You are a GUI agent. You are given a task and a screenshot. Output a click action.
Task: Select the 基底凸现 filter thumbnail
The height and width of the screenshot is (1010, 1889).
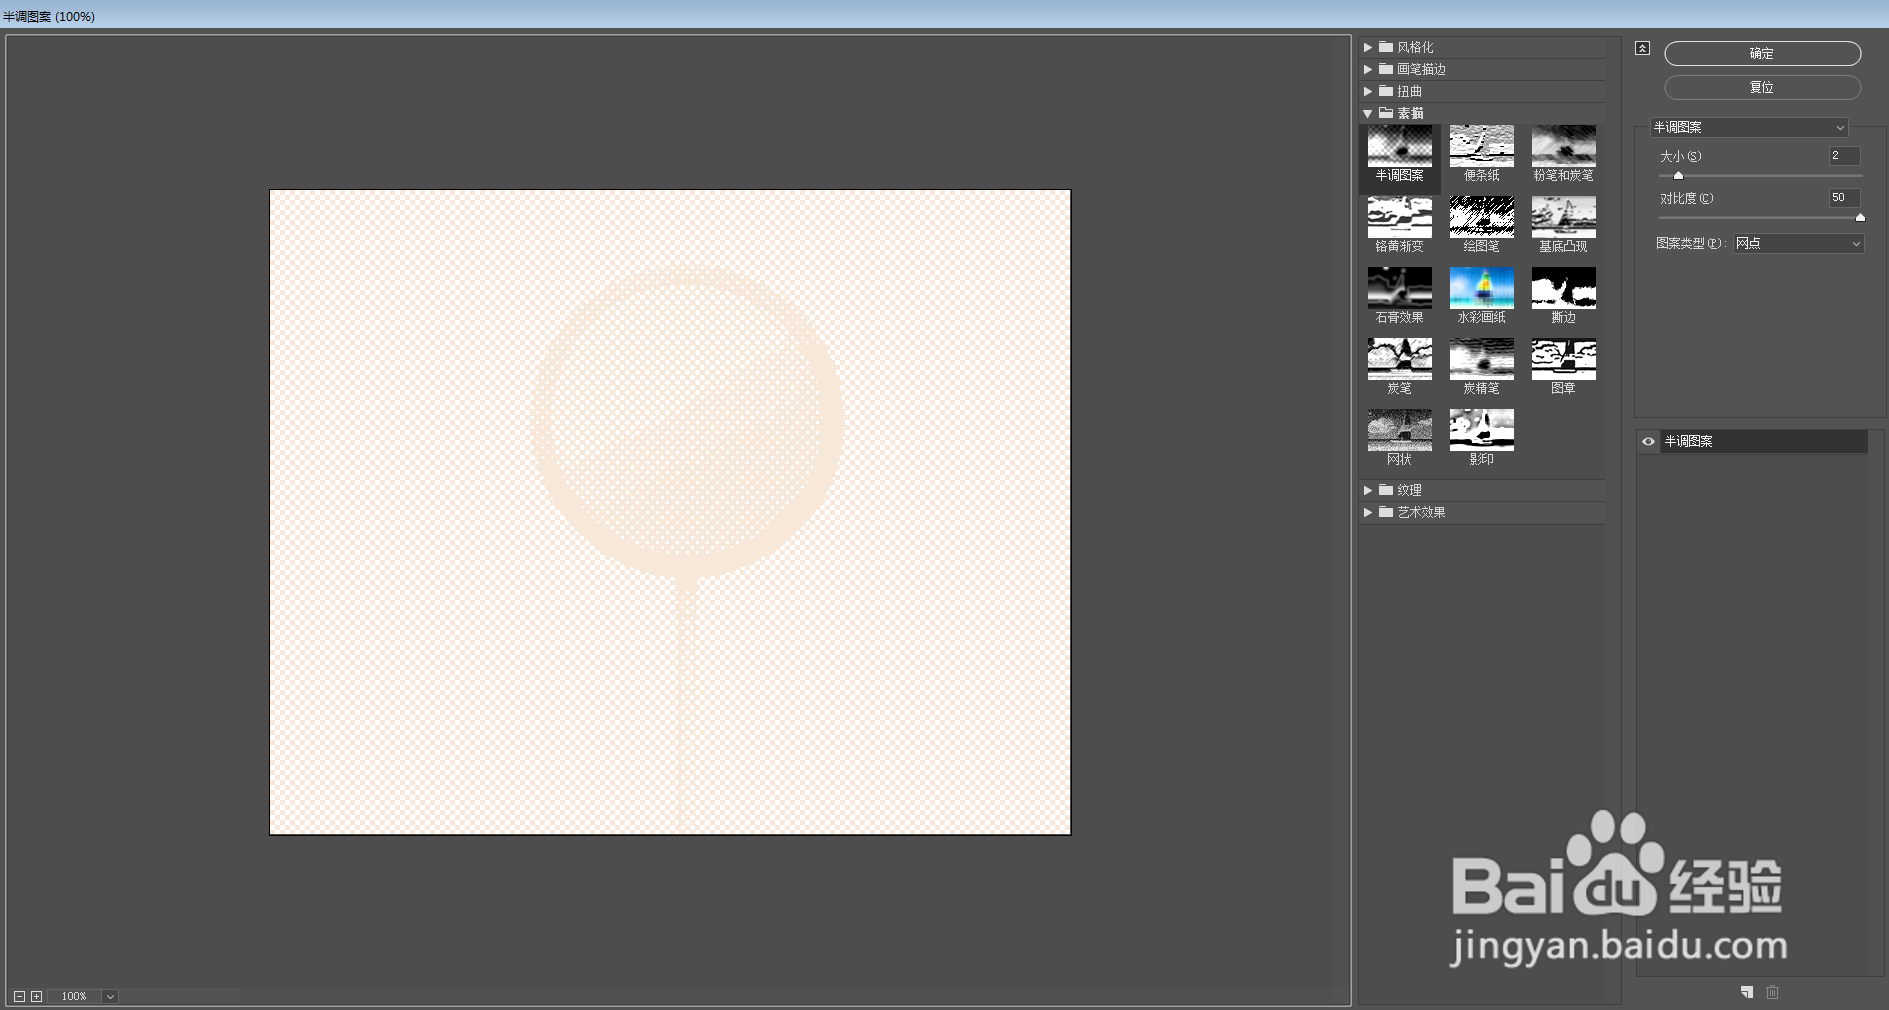1563,217
